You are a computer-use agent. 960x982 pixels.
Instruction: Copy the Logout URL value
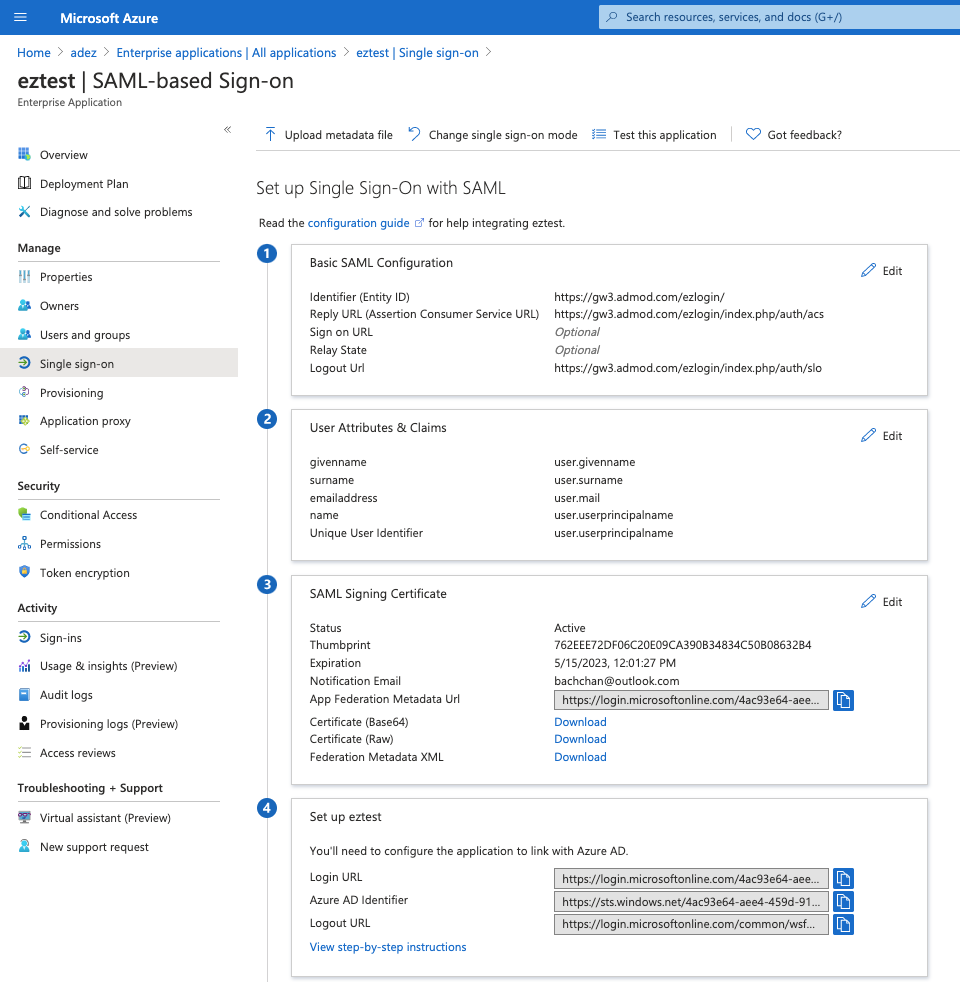click(x=844, y=924)
